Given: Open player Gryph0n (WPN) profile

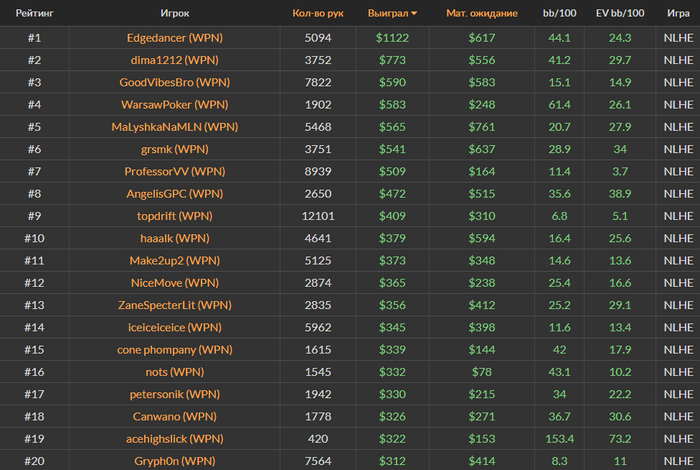Looking at the screenshot, I should pos(175,461).
